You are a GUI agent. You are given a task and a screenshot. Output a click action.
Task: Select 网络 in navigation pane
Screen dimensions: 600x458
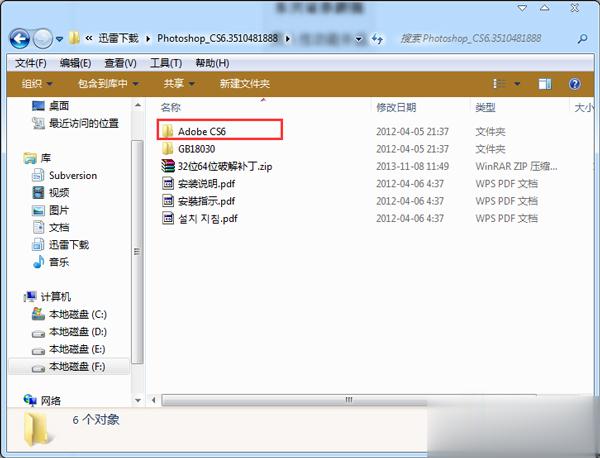tap(51, 401)
